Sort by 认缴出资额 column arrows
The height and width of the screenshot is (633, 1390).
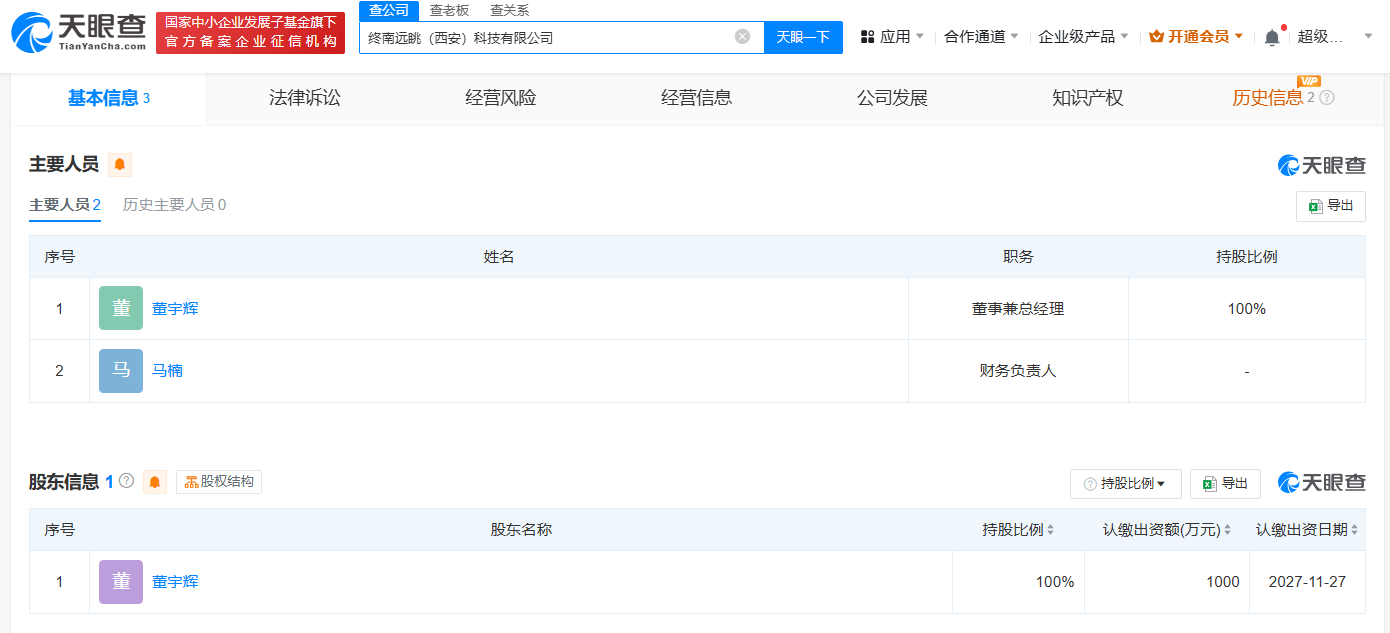[1227, 530]
